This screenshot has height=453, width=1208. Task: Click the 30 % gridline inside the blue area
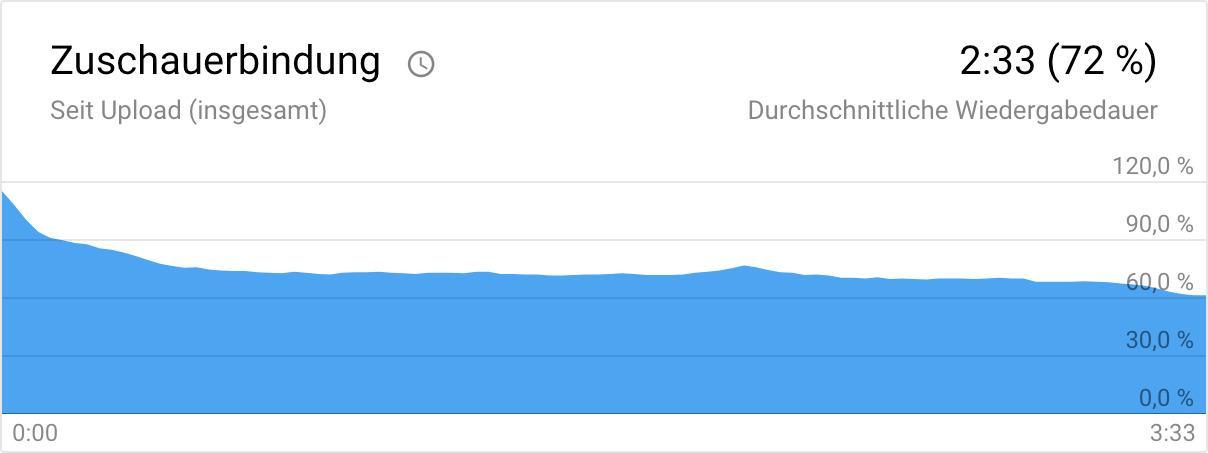pos(600,356)
